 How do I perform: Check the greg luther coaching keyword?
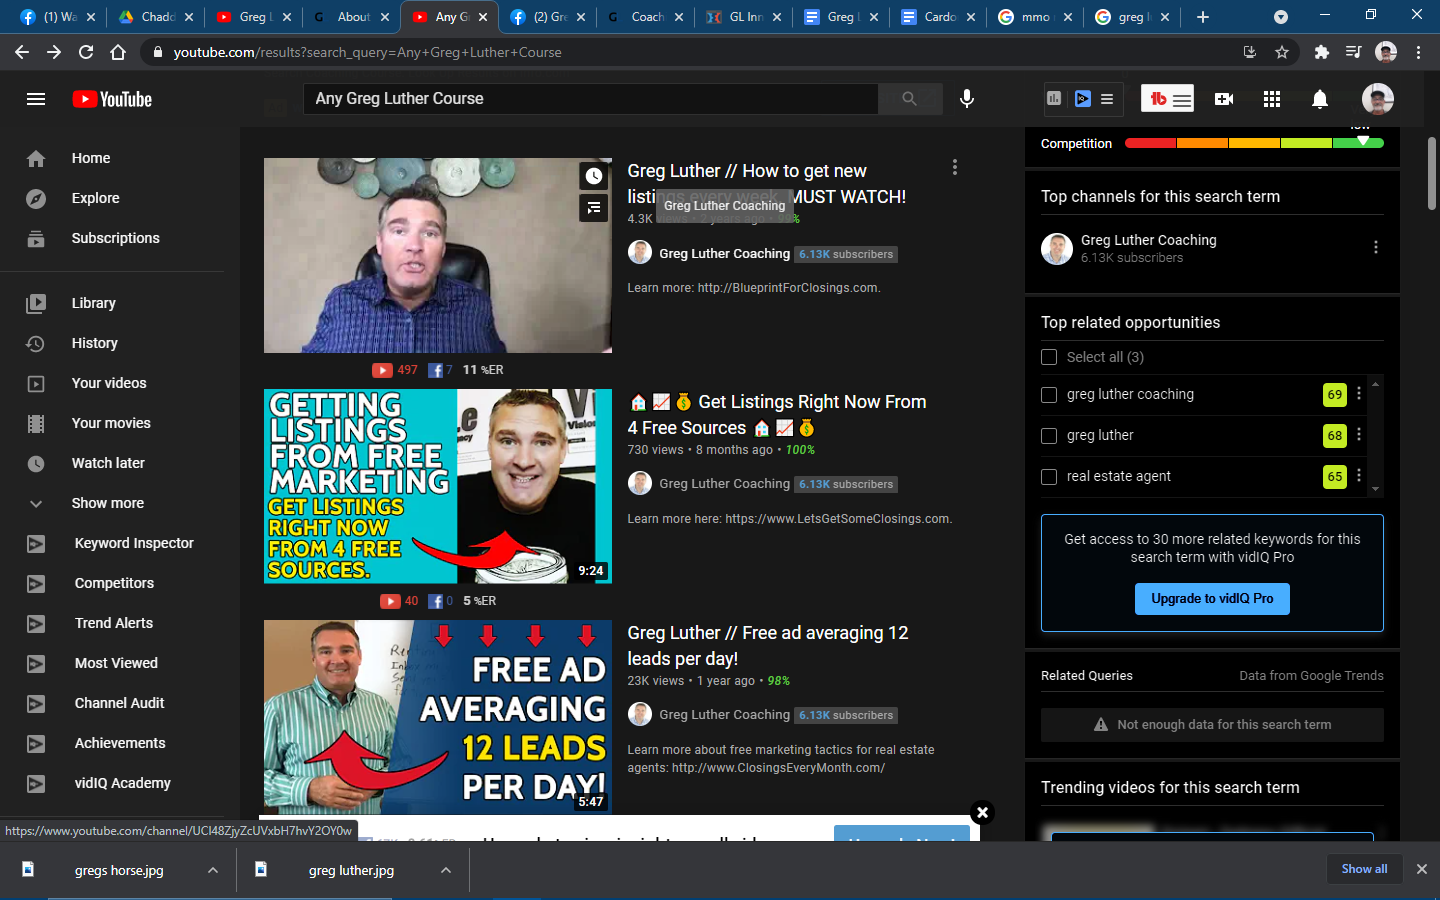(x=1049, y=394)
